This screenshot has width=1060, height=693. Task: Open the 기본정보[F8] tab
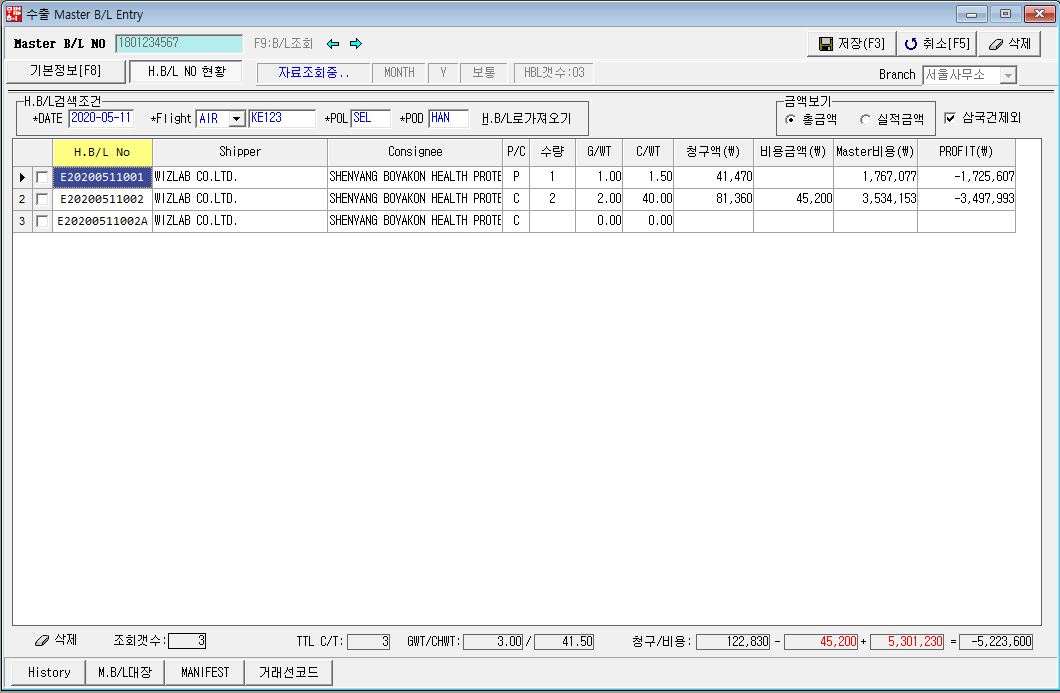click(66, 71)
